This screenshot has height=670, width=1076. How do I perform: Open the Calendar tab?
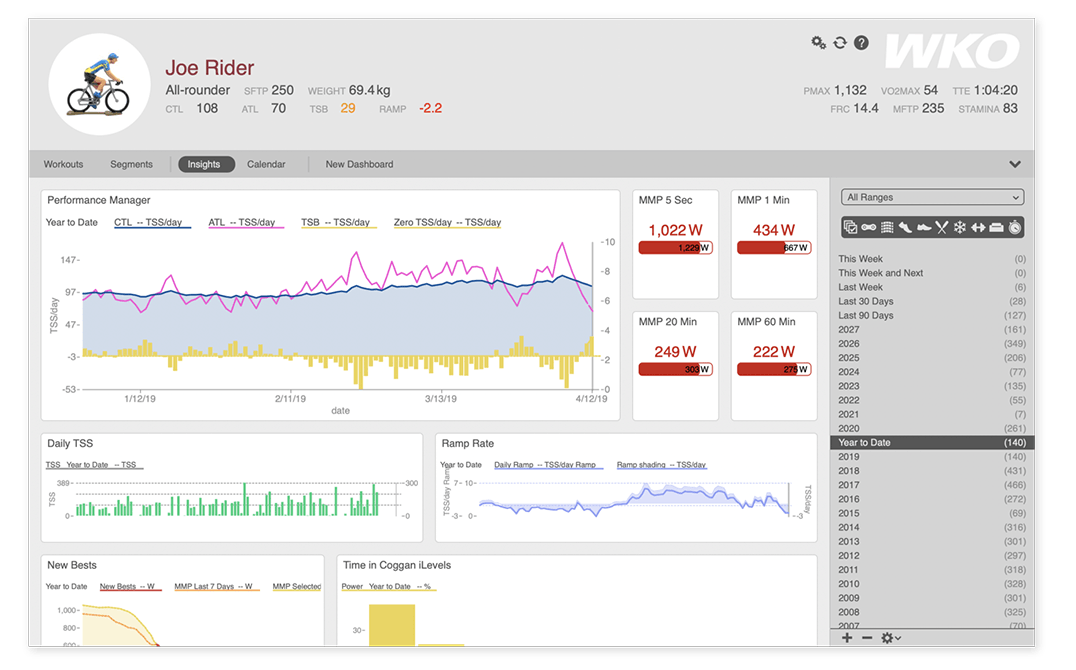click(x=266, y=164)
